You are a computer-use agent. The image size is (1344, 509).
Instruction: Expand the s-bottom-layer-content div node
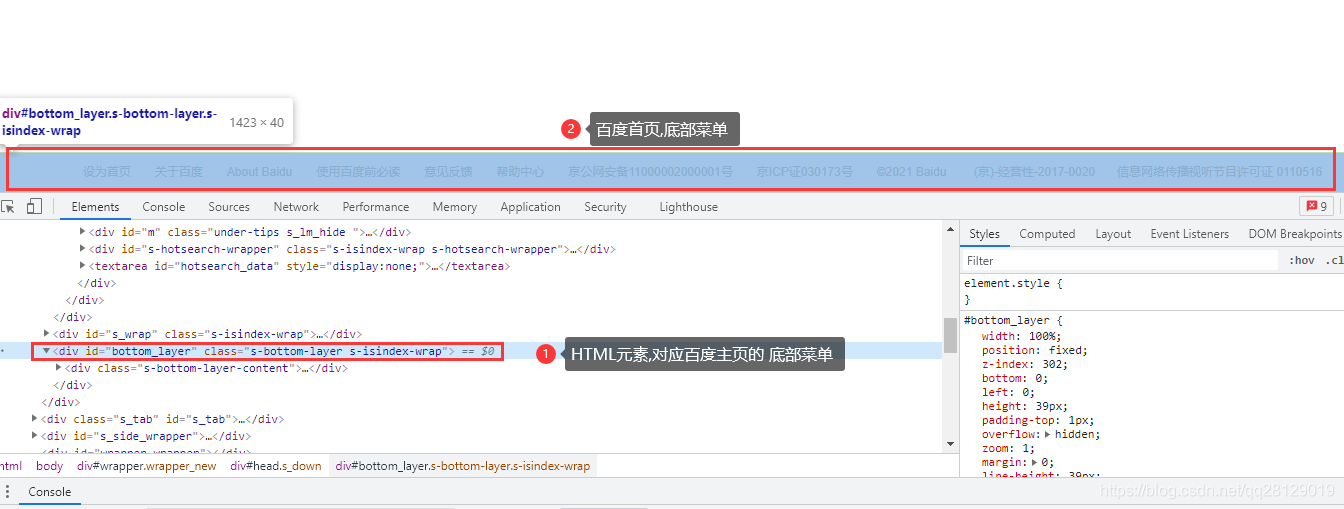(x=59, y=368)
